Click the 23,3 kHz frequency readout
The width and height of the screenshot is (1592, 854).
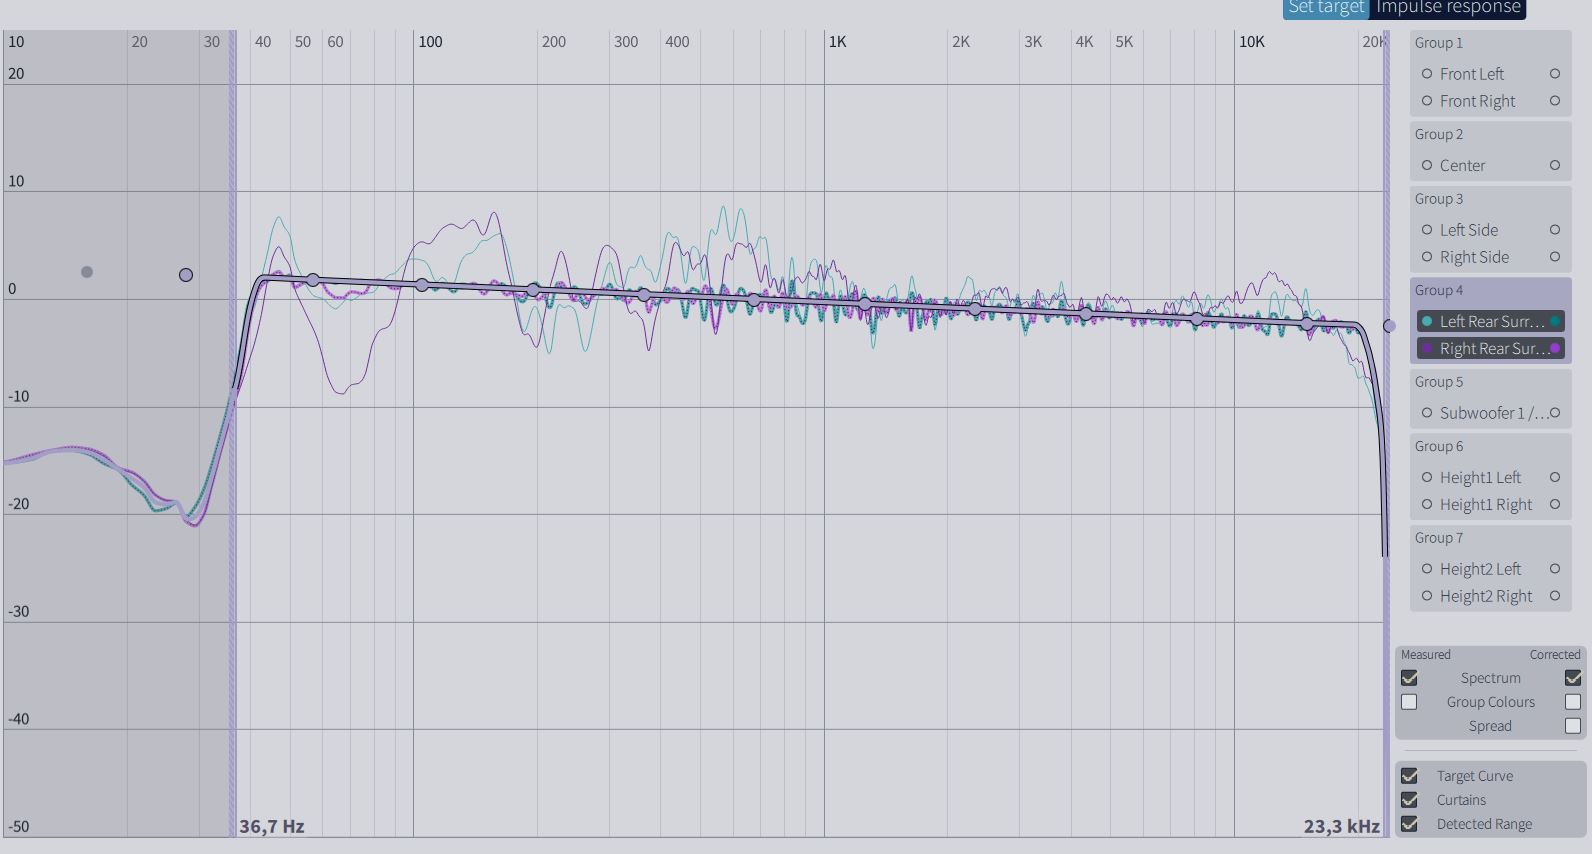pos(1341,826)
